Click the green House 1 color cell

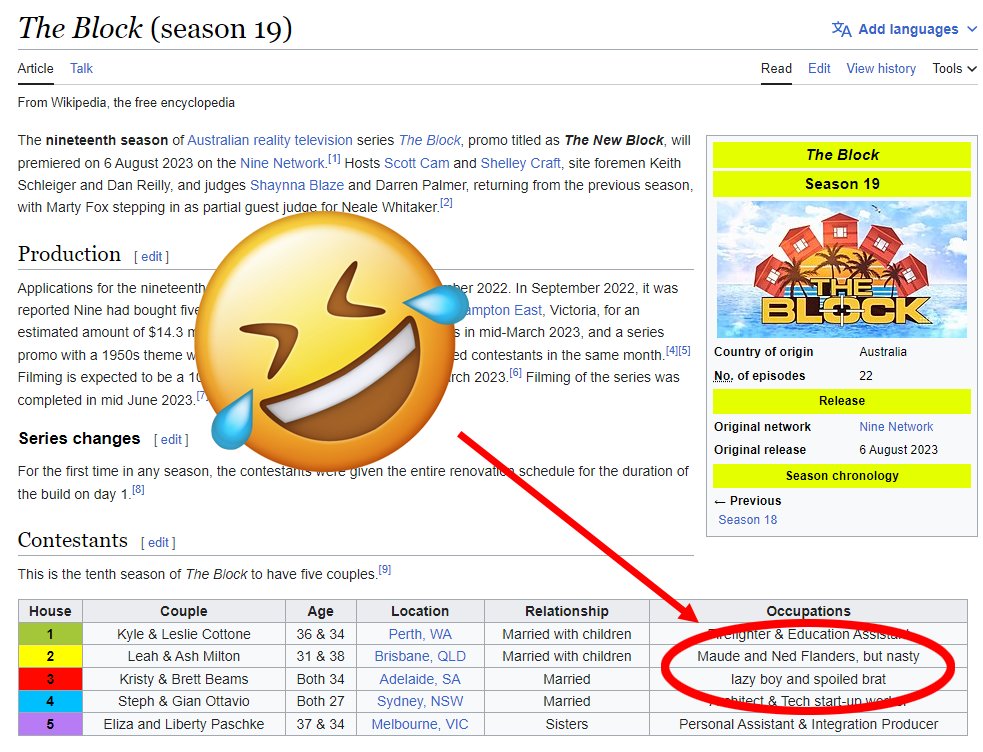coord(50,634)
